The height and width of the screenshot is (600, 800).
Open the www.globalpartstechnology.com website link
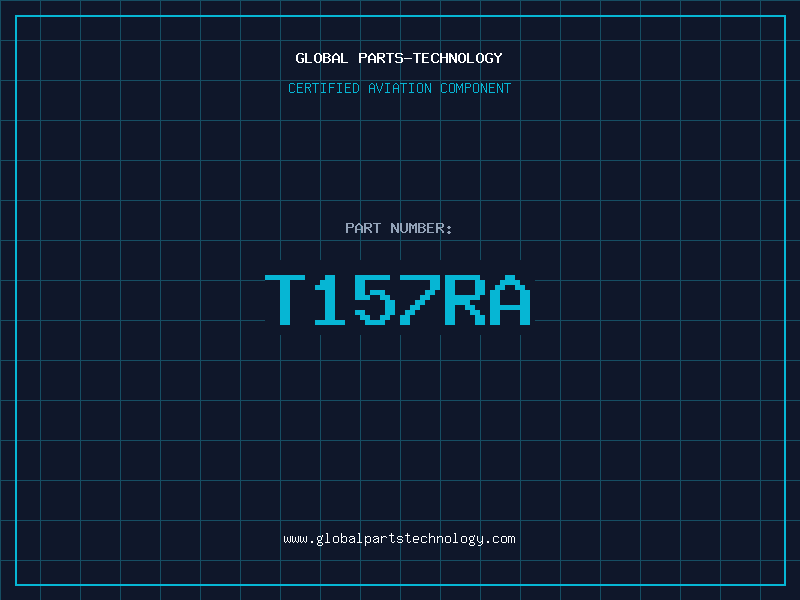[399, 539]
